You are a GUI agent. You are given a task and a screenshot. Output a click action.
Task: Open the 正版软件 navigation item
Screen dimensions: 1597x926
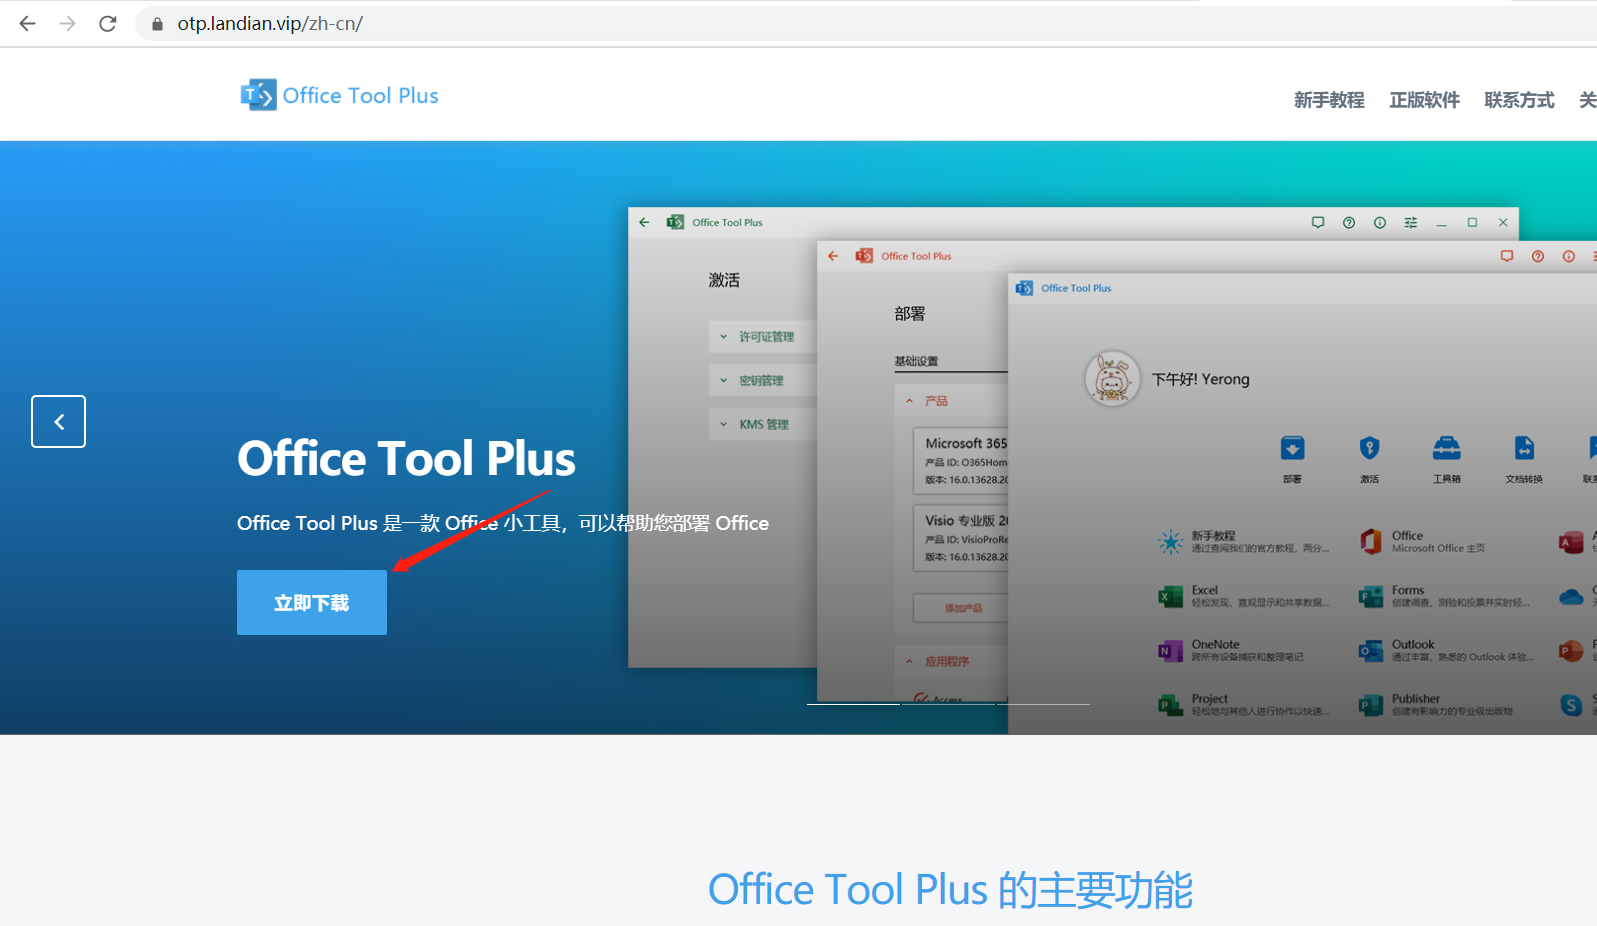(x=1424, y=100)
